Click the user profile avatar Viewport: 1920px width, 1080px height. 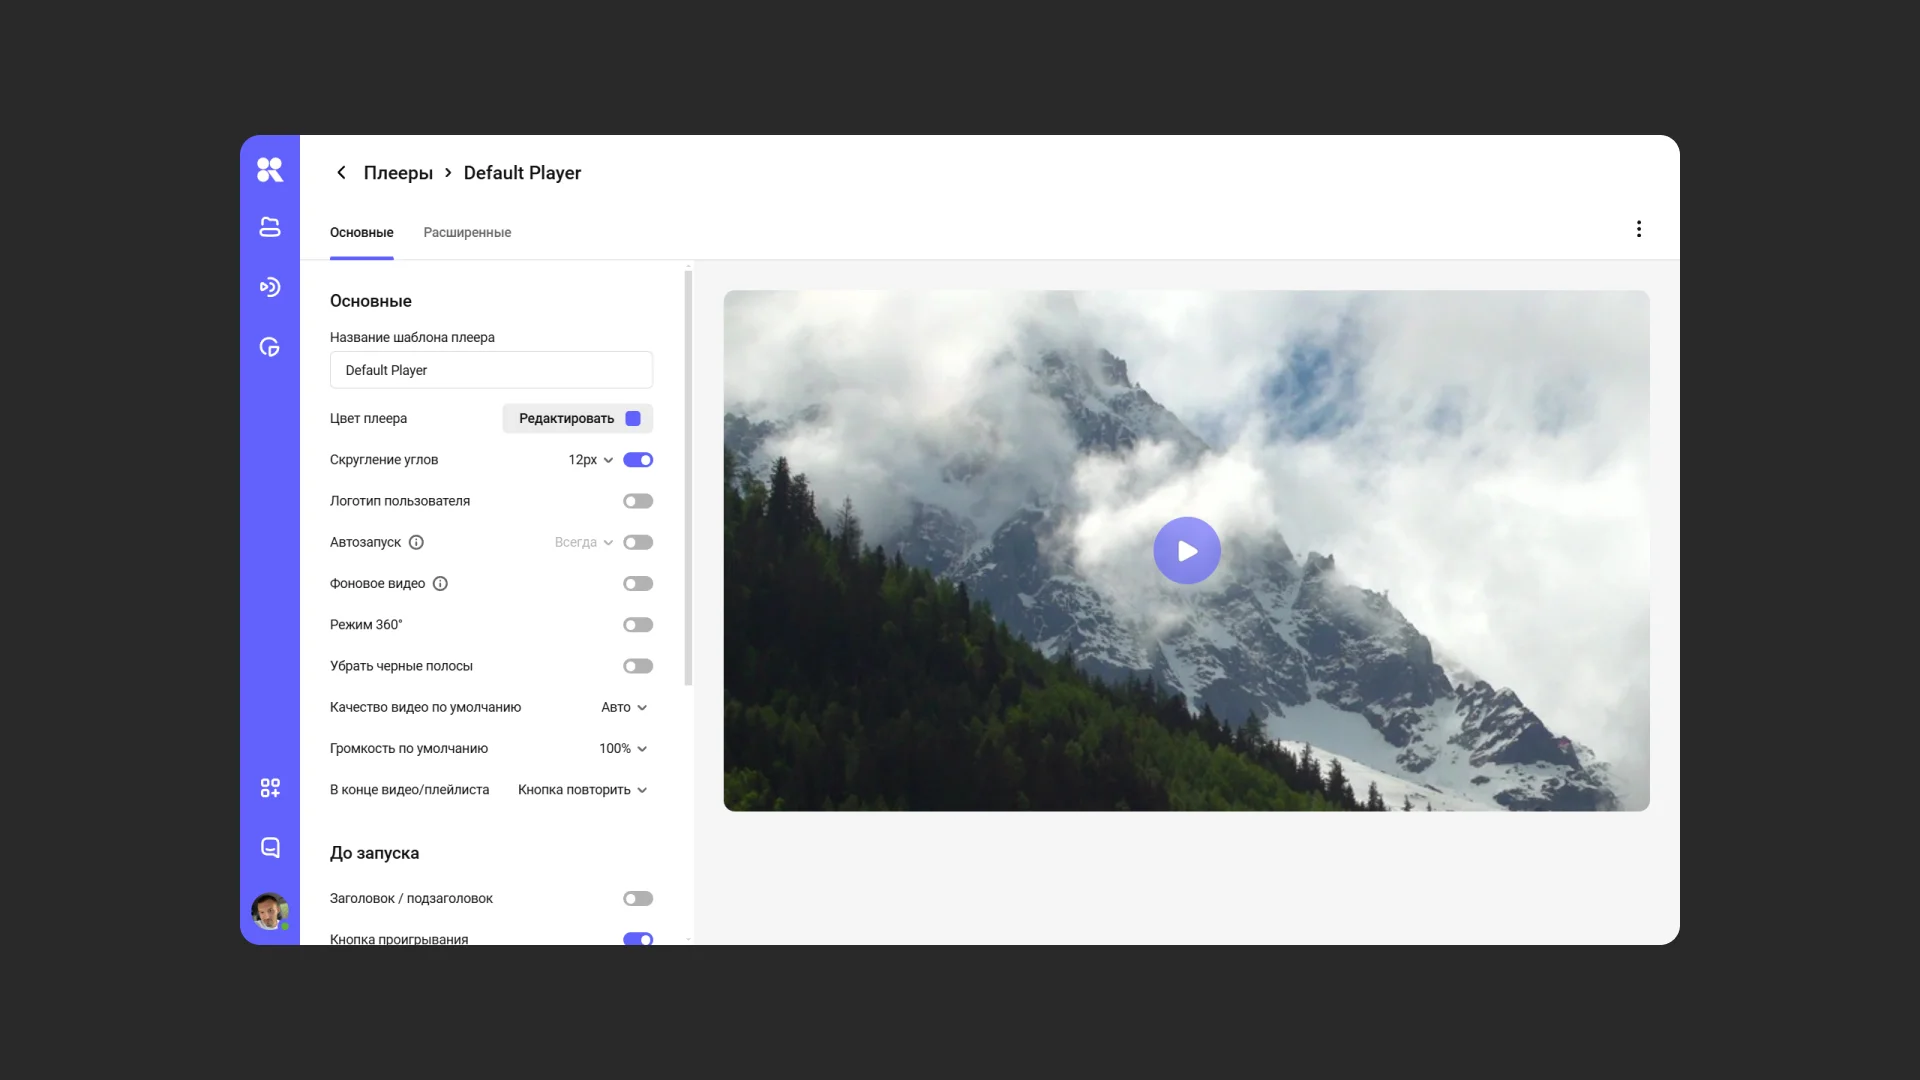pyautogui.click(x=269, y=911)
